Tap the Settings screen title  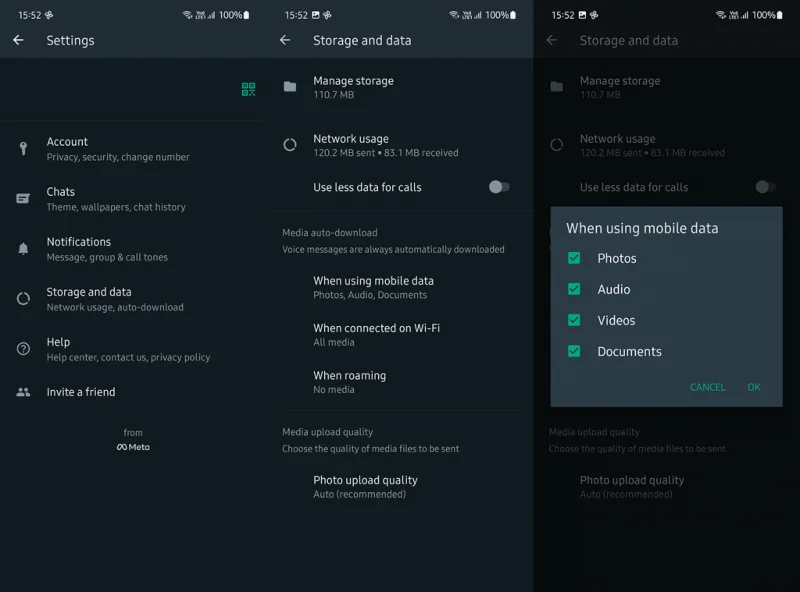(x=70, y=40)
